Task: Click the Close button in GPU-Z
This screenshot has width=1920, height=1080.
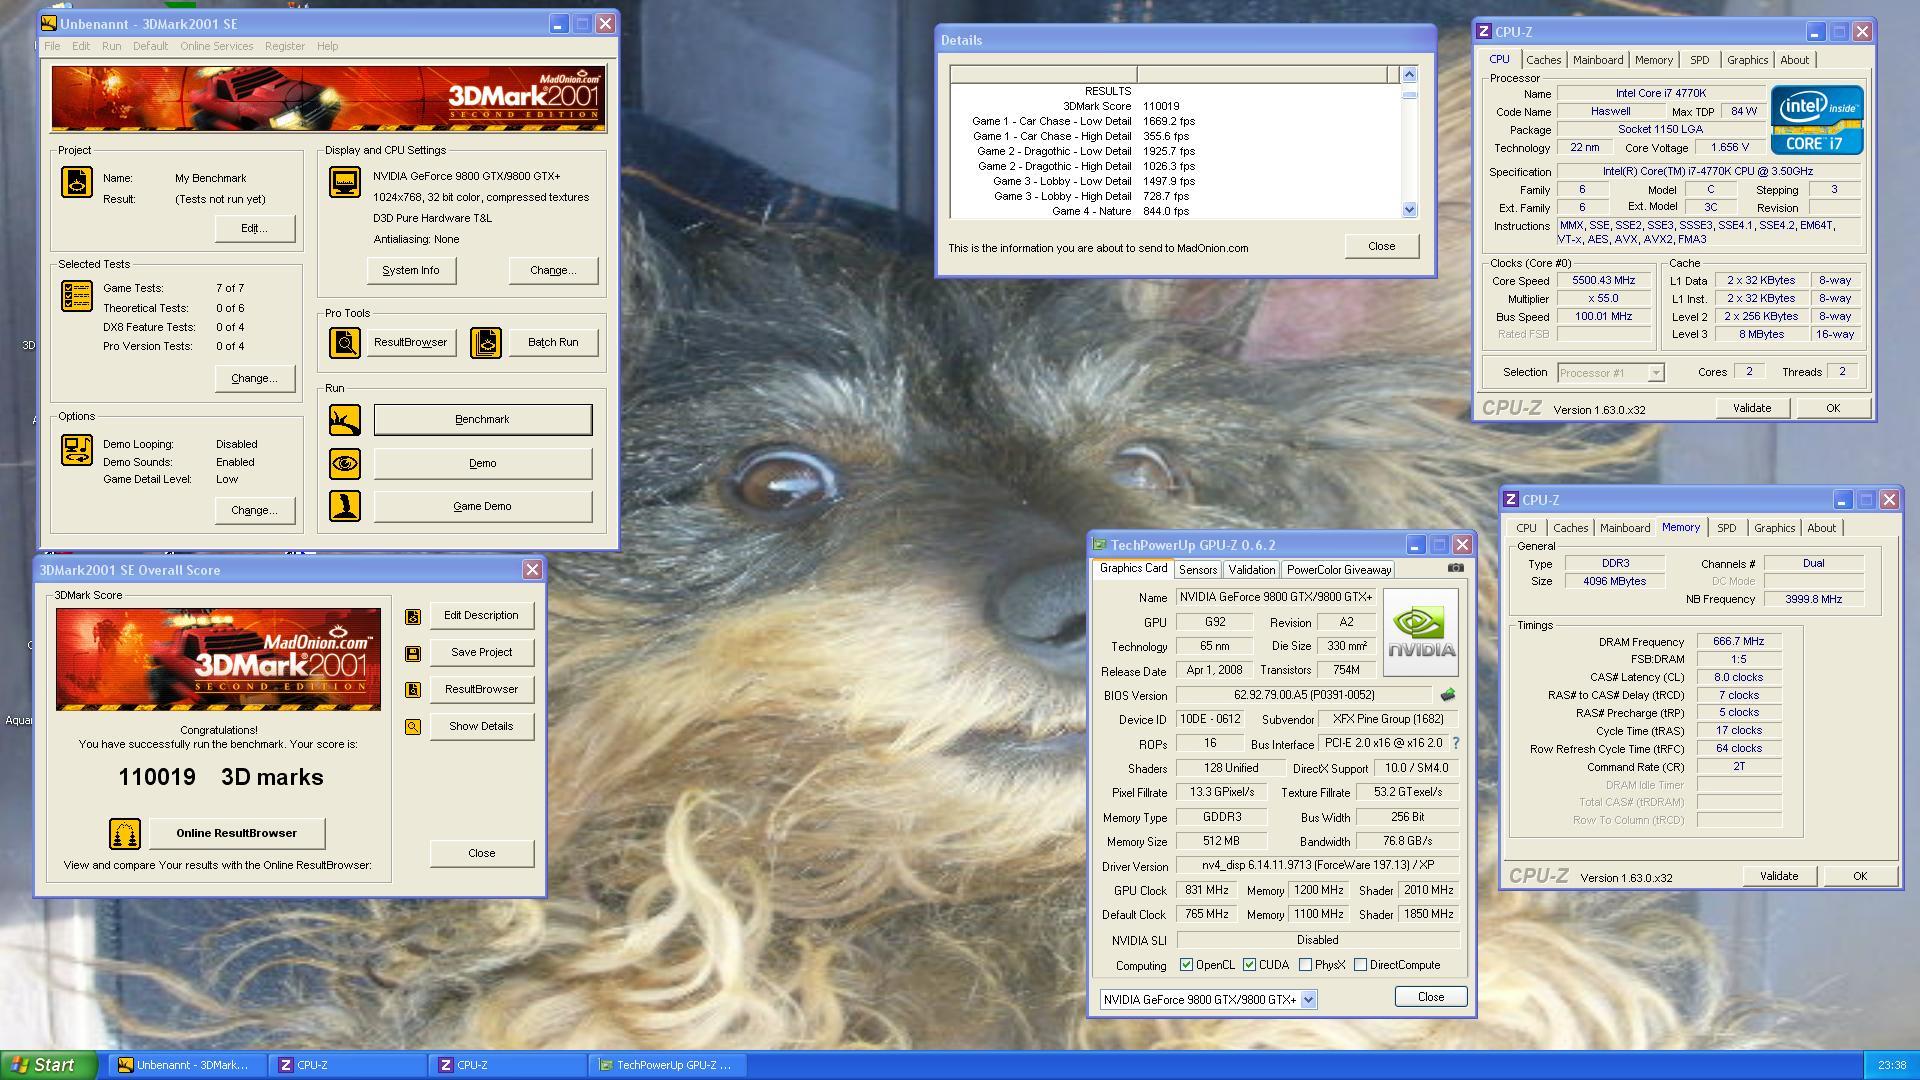Action: [1430, 997]
